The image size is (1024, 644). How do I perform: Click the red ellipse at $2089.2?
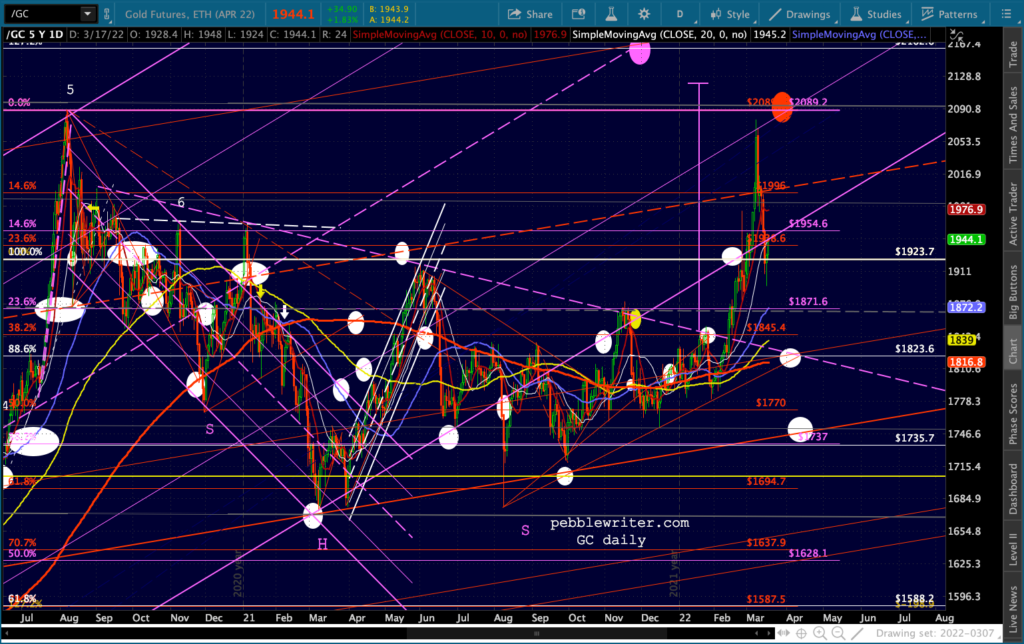pos(782,107)
